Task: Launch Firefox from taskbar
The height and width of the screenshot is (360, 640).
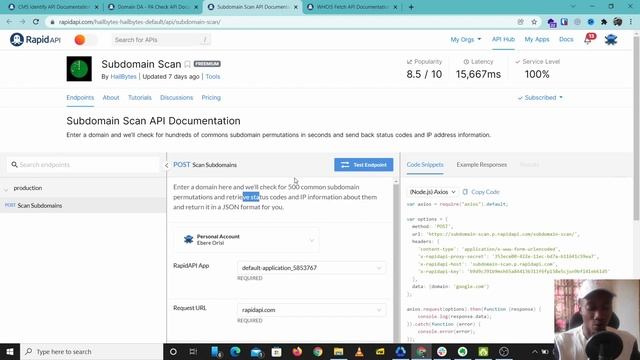Action: [x=297, y=351]
